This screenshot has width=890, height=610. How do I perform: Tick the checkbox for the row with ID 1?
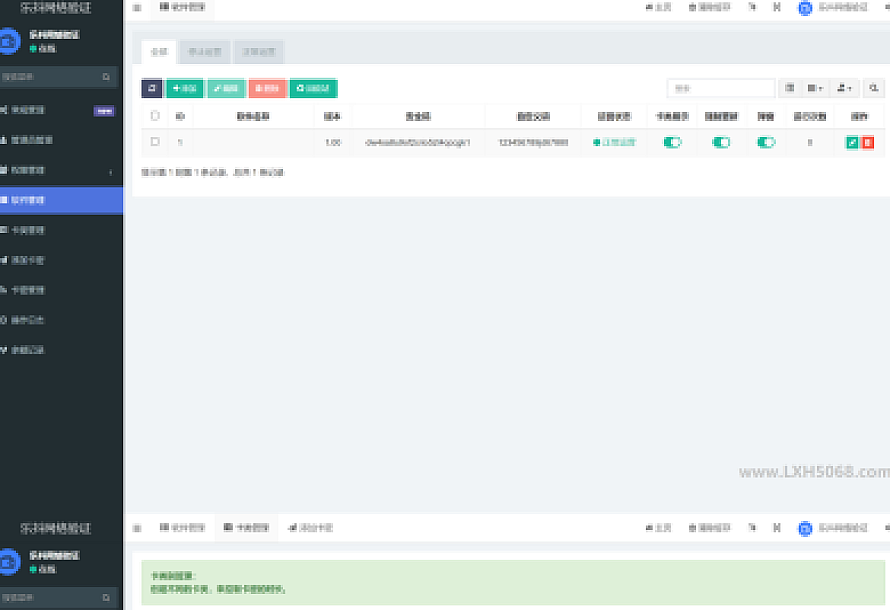point(155,142)
